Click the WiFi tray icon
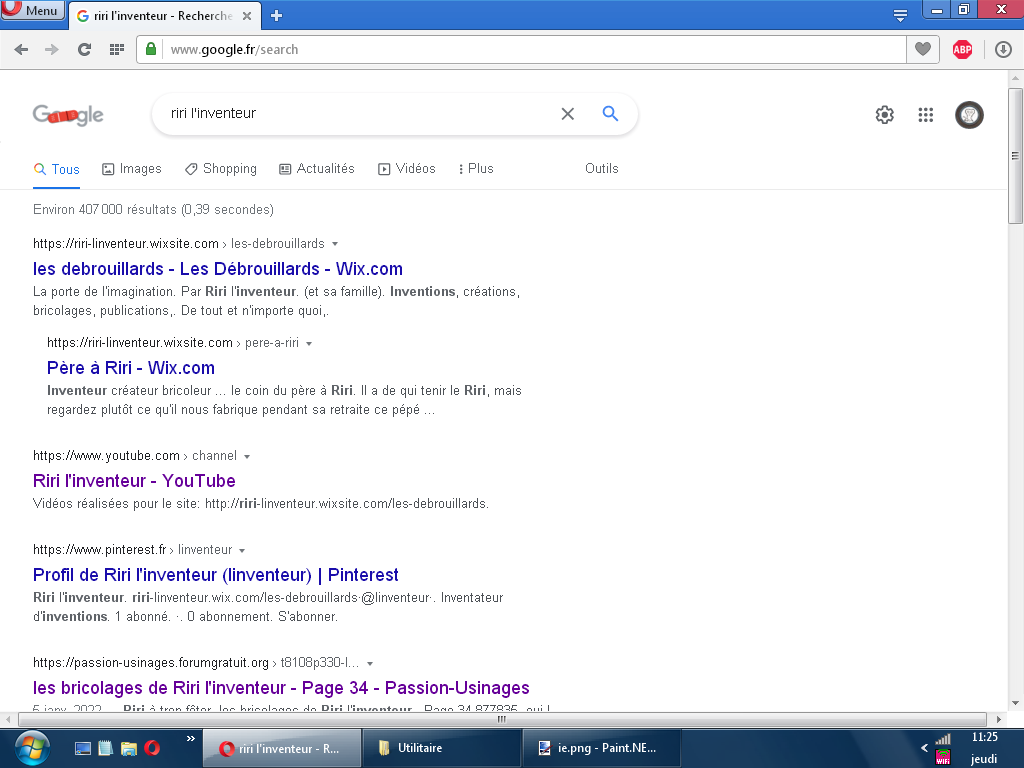Image resolution: width=1024 pixels, height=768 pixels. pos(943,758)
